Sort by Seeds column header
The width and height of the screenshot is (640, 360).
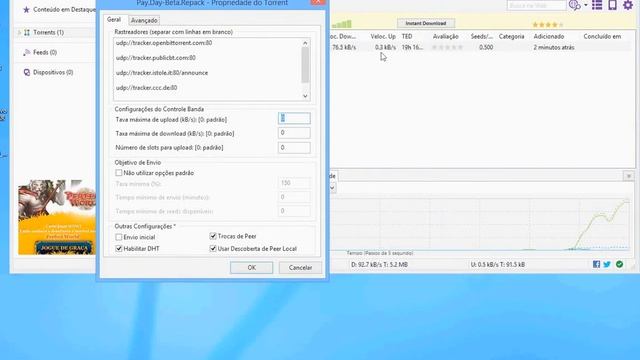point(482,36)
